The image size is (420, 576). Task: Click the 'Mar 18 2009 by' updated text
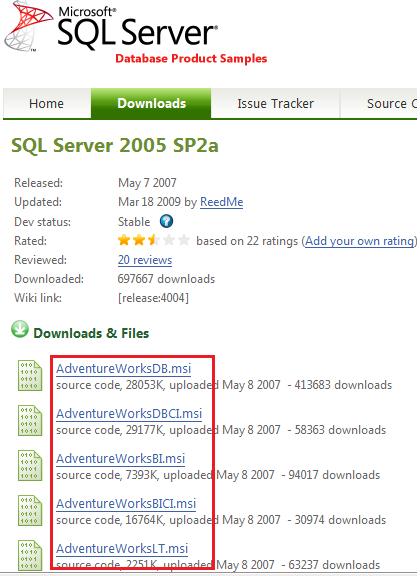[x=158, y=202]
